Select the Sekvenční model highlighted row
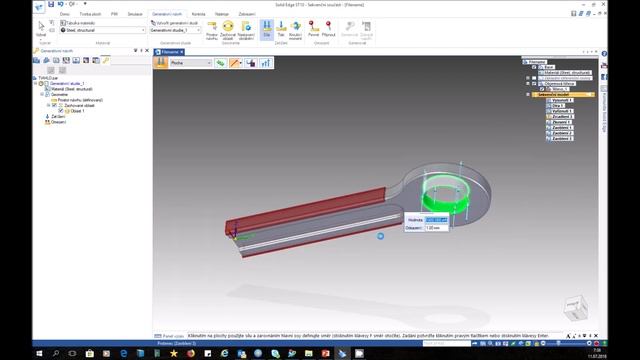This screenshot has width=640, height=360. [563, 94]
